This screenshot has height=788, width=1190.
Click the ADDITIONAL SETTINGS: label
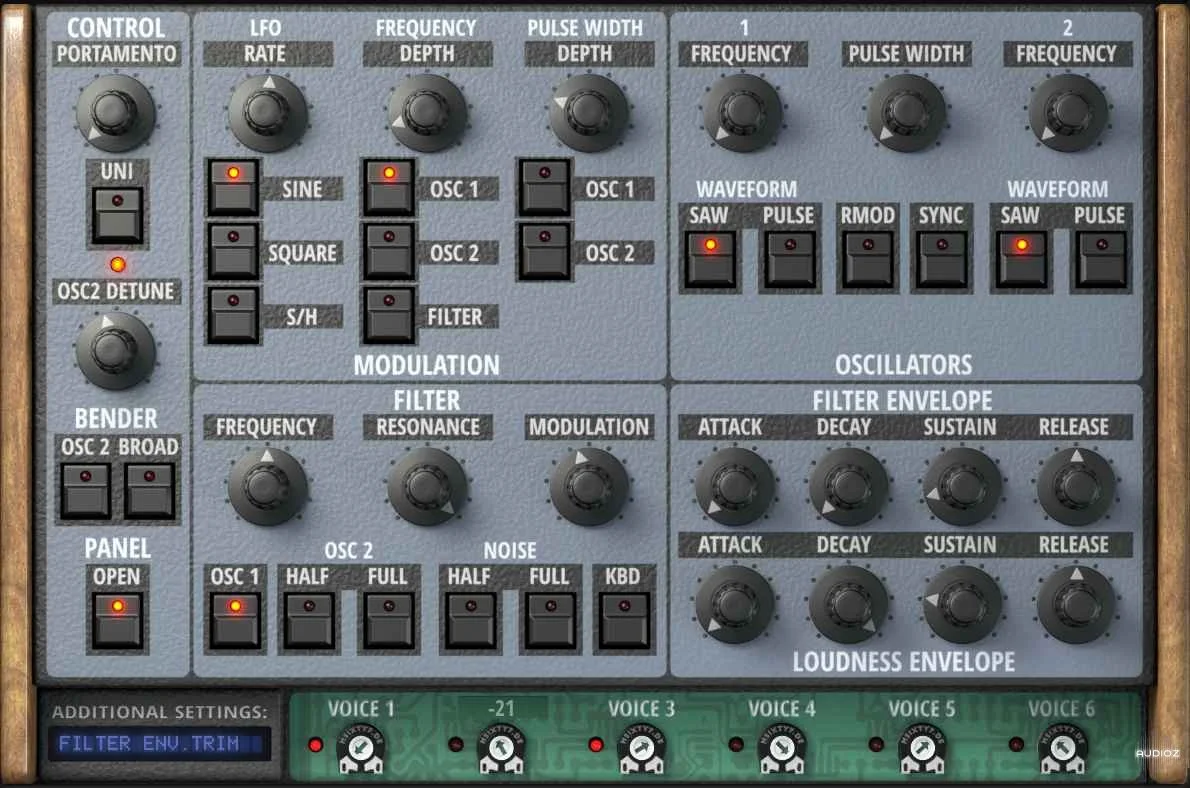pos(159,712)
